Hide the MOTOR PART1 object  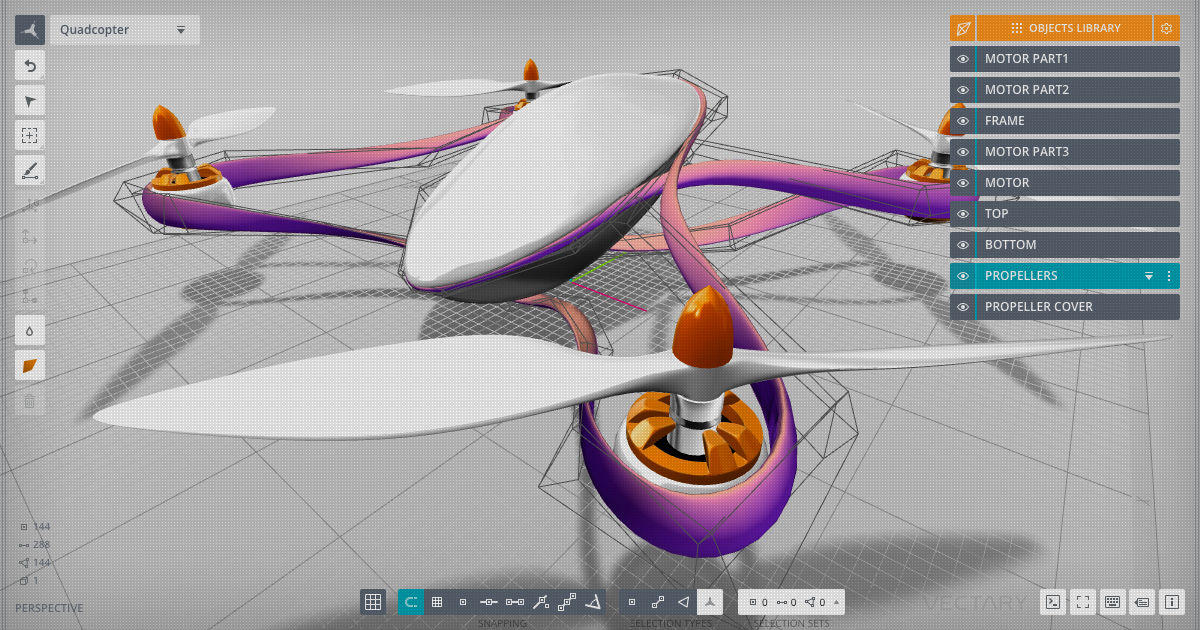click(x=963, y=59)
